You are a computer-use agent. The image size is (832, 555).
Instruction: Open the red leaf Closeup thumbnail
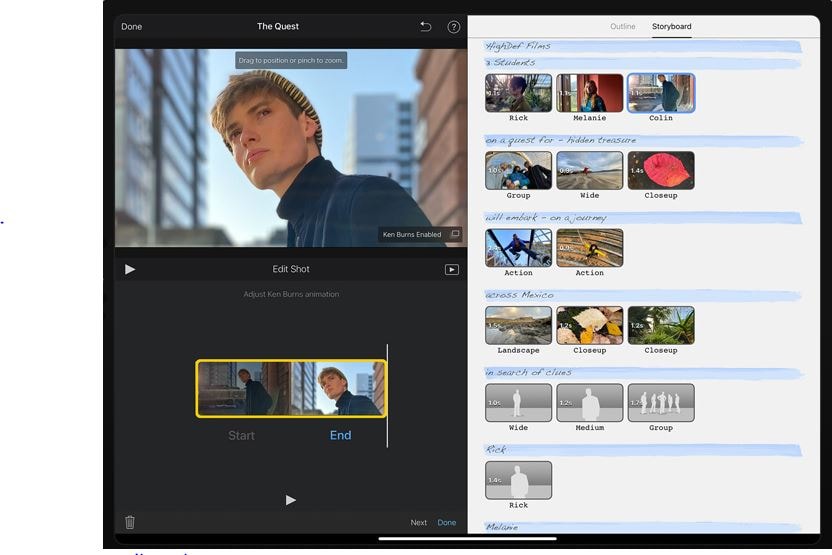pyautogui.click(x=661, y=170)
